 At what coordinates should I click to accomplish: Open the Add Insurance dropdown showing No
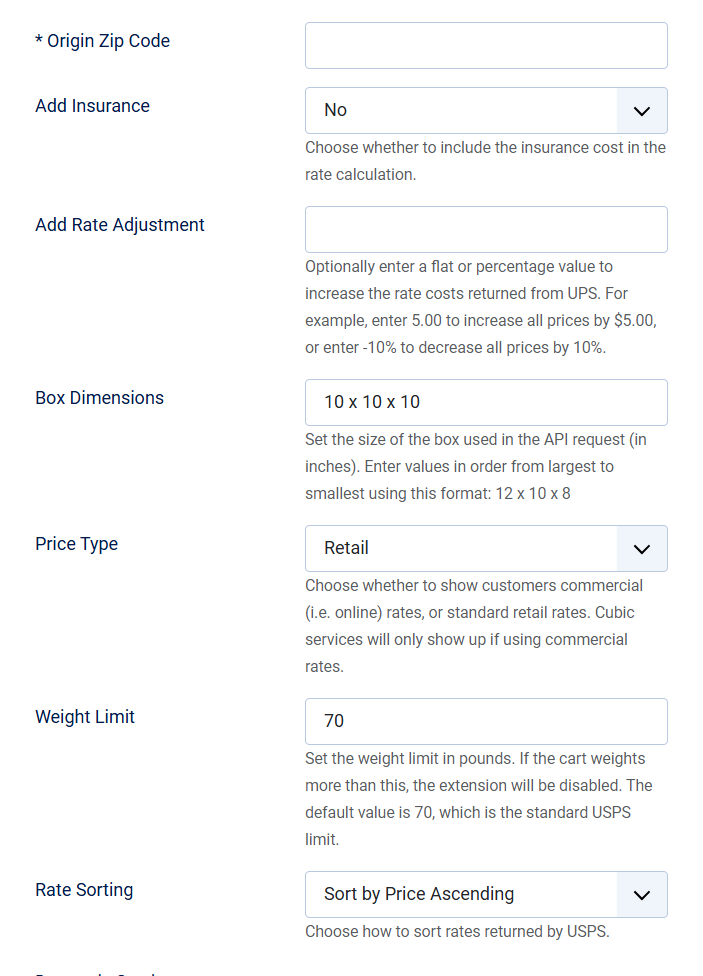tap(461, 111)
